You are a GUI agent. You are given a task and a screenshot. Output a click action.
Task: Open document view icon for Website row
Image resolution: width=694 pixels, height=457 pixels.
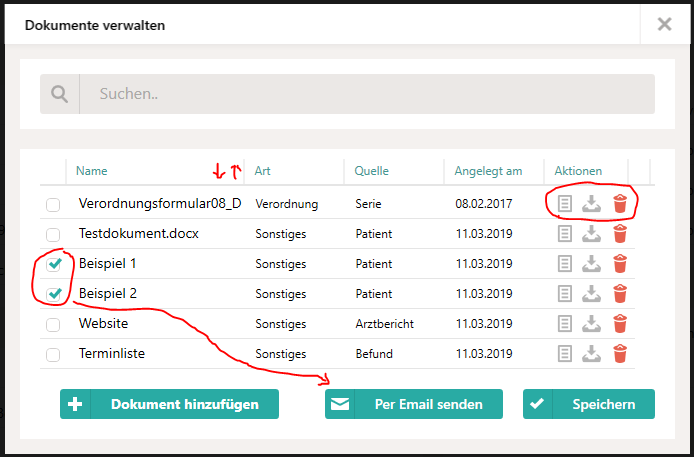point(564,324)
